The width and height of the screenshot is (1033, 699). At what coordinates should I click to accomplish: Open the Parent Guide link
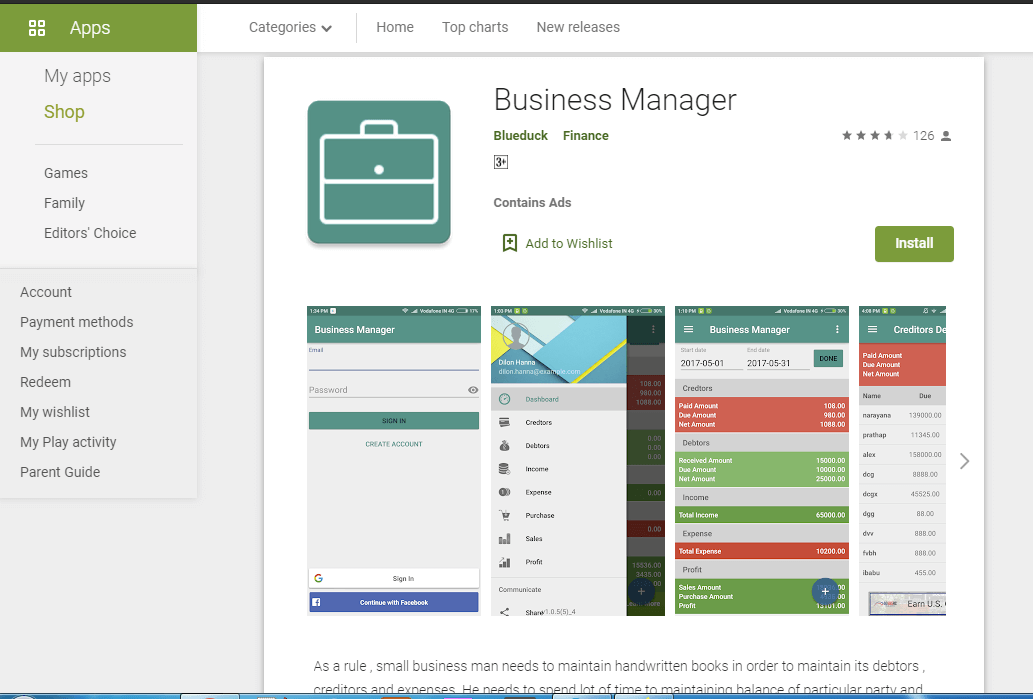pos(60,472)
